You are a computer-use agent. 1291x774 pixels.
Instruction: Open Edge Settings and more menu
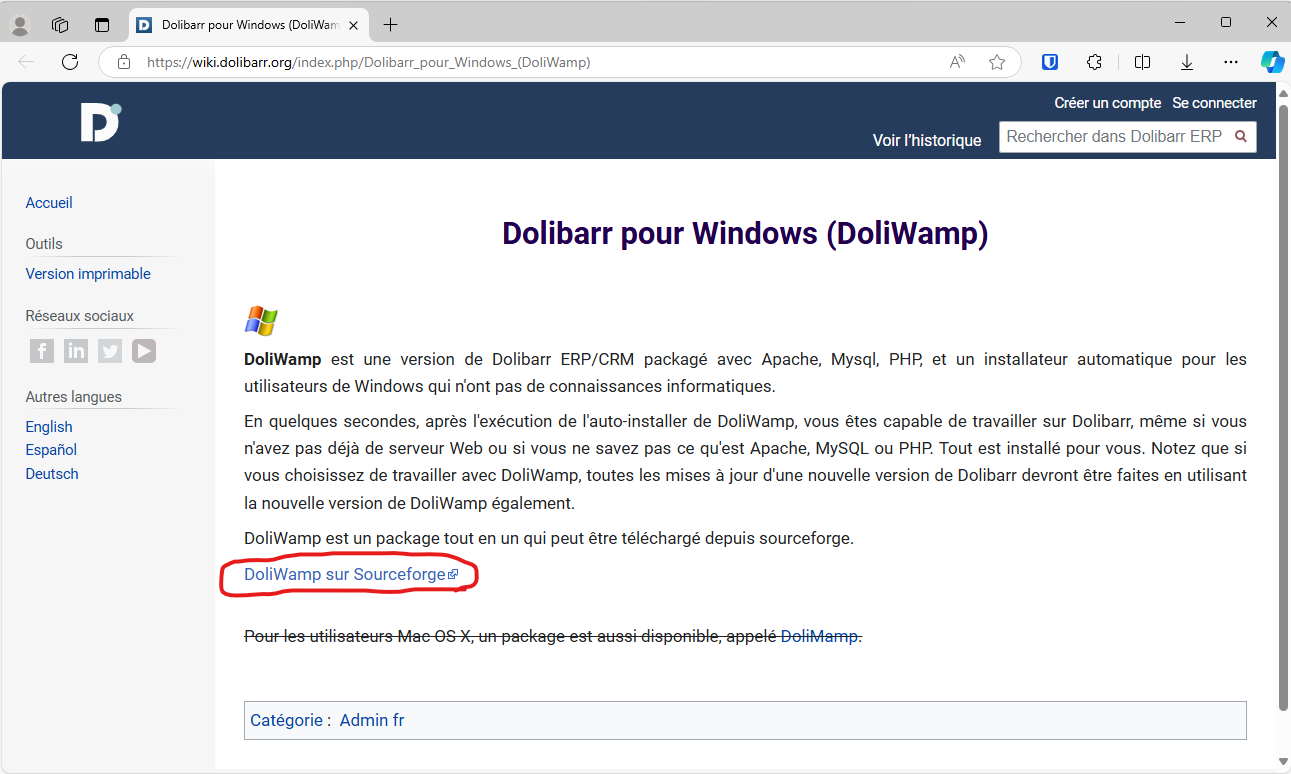(x=1231, y=62)
